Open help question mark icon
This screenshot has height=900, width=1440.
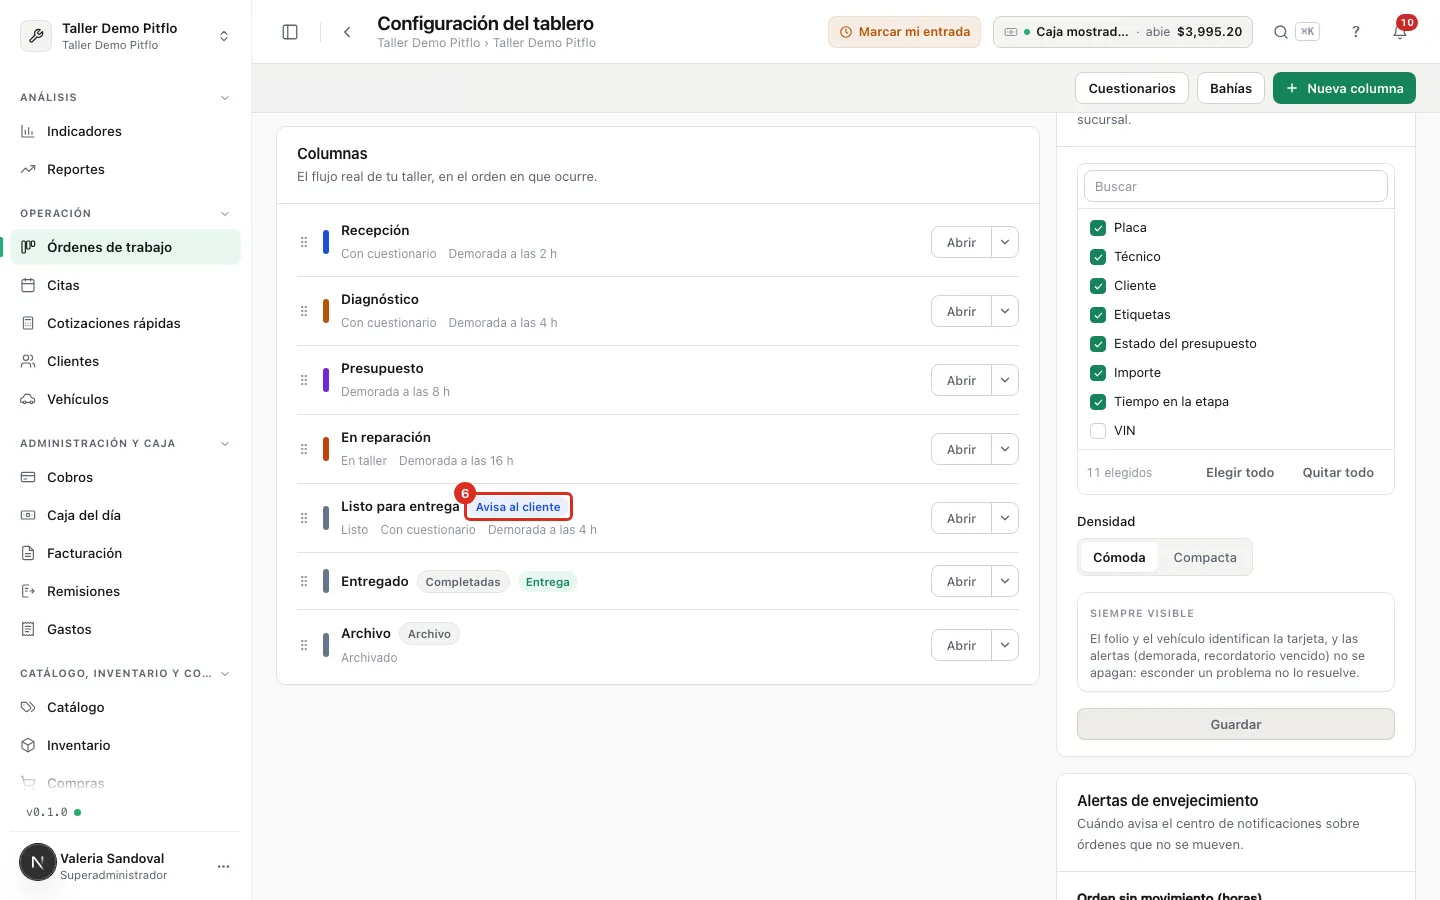pyautogui.click(x=1356, y=32)
